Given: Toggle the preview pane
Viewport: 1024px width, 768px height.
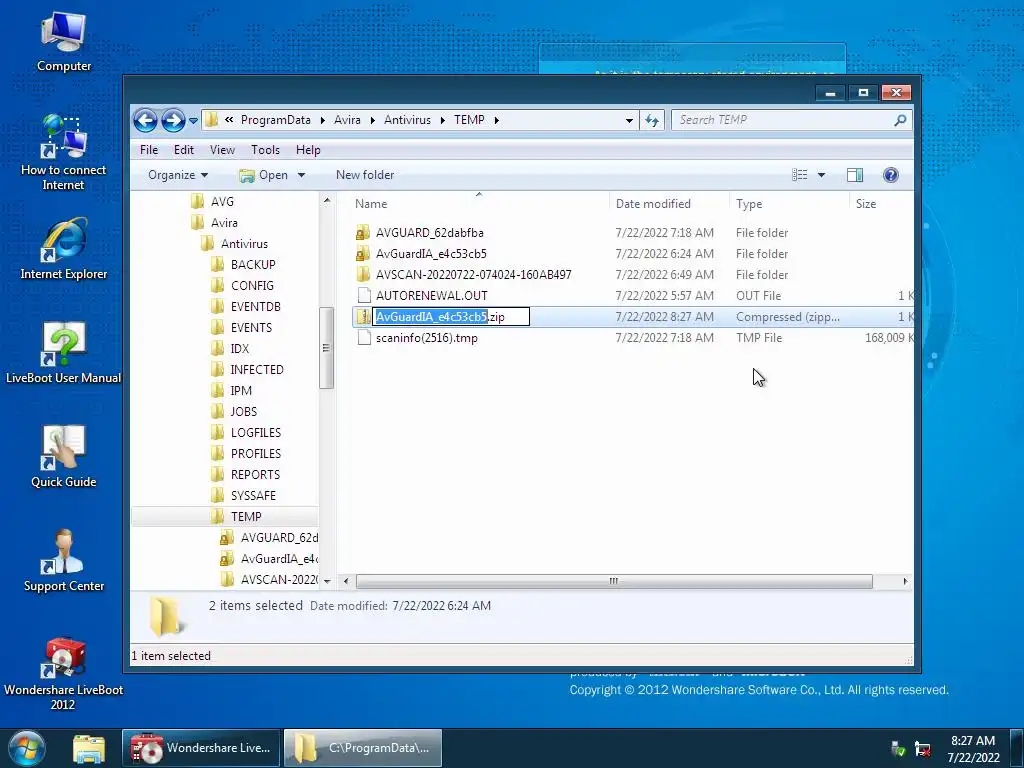Looking at the screenshot, I should coord(855,175).
